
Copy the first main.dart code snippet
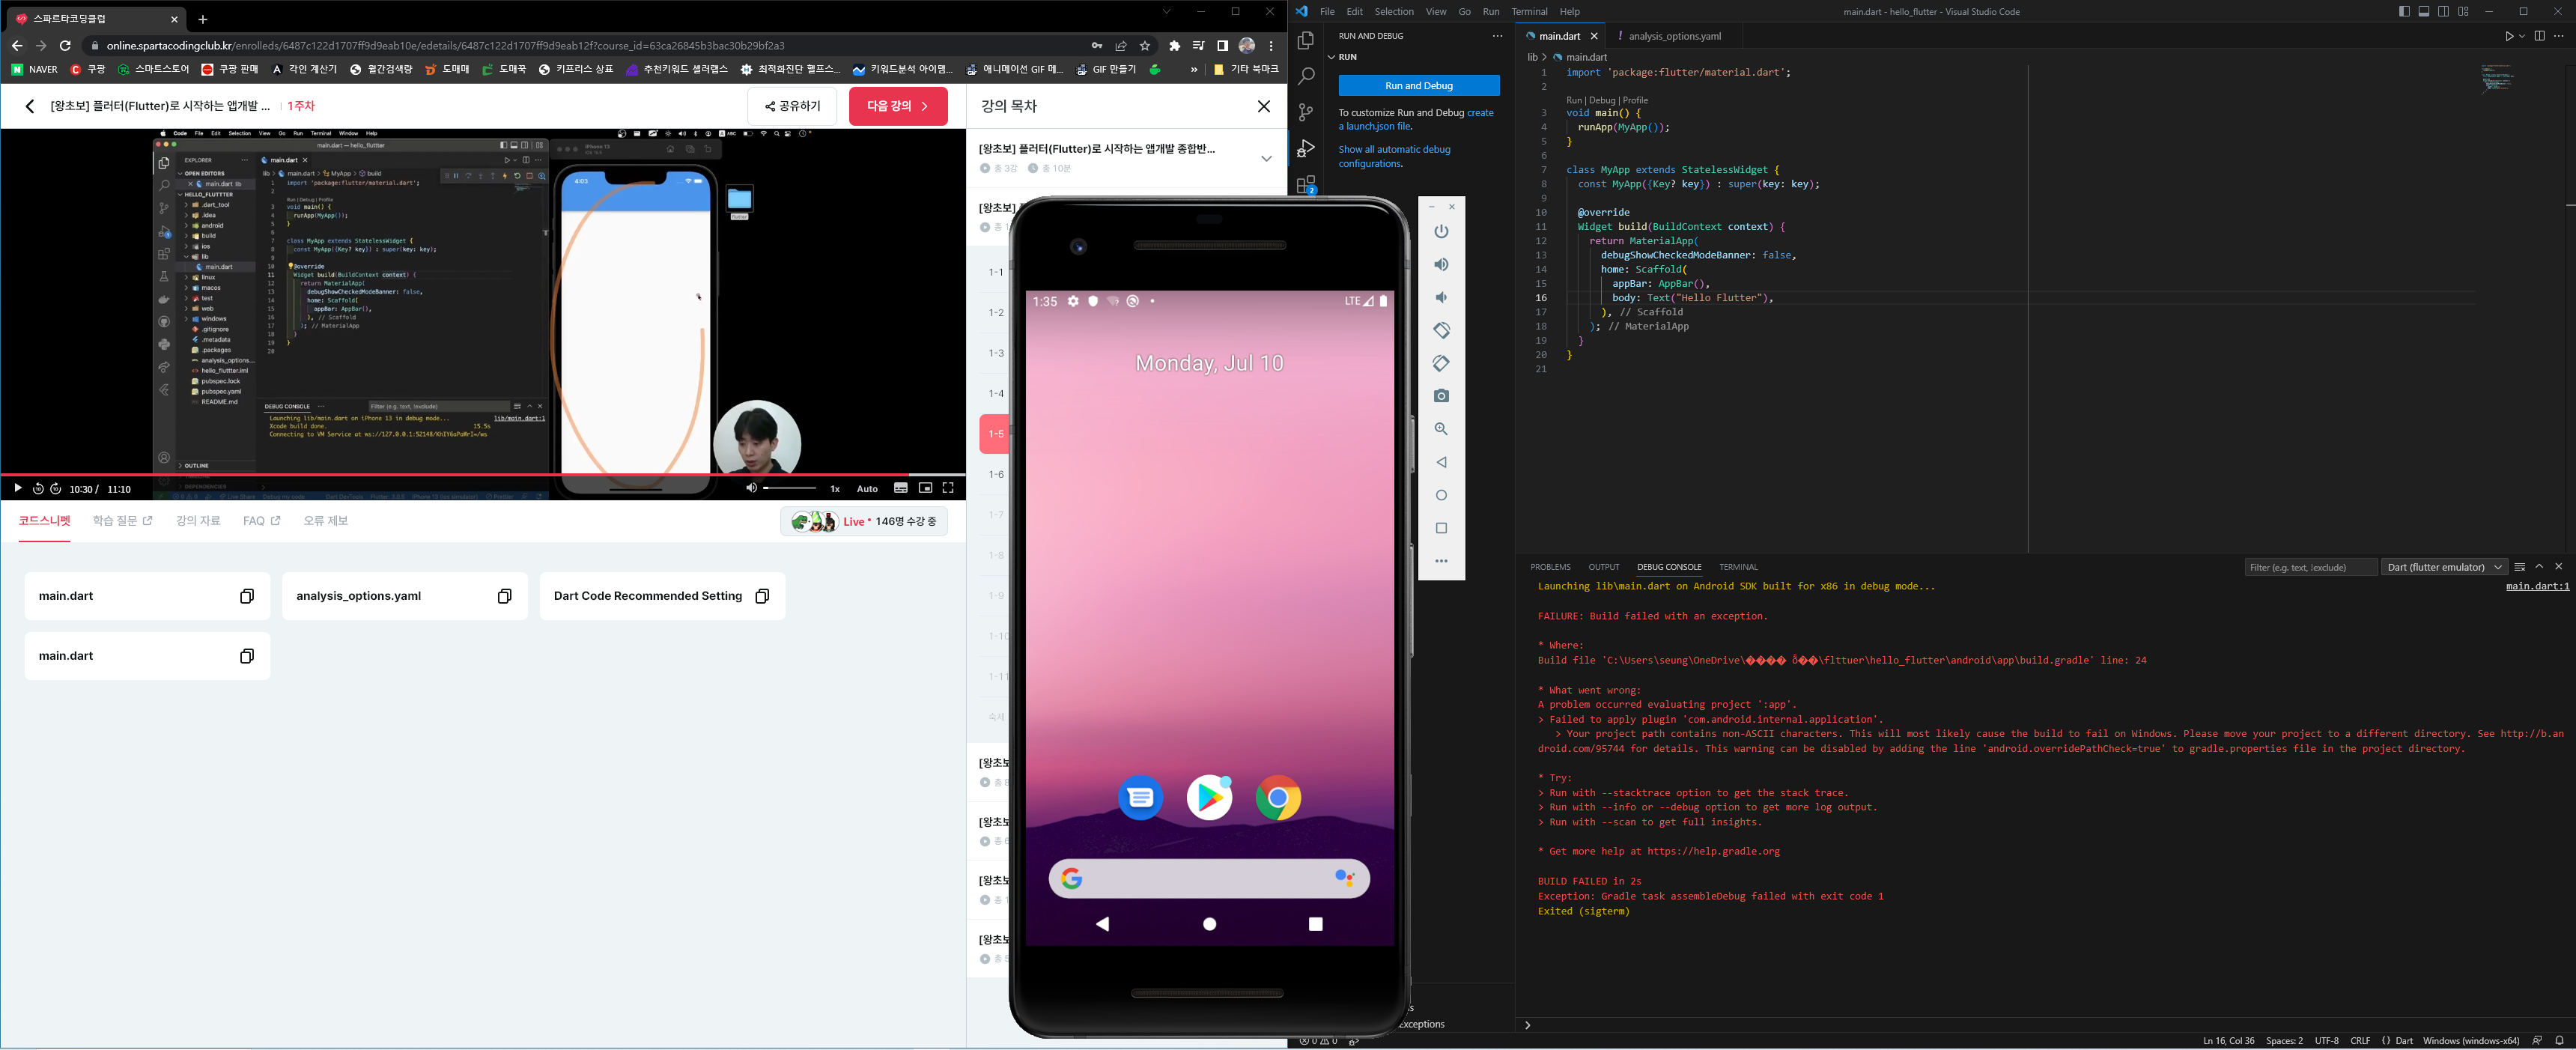point(247,596)
